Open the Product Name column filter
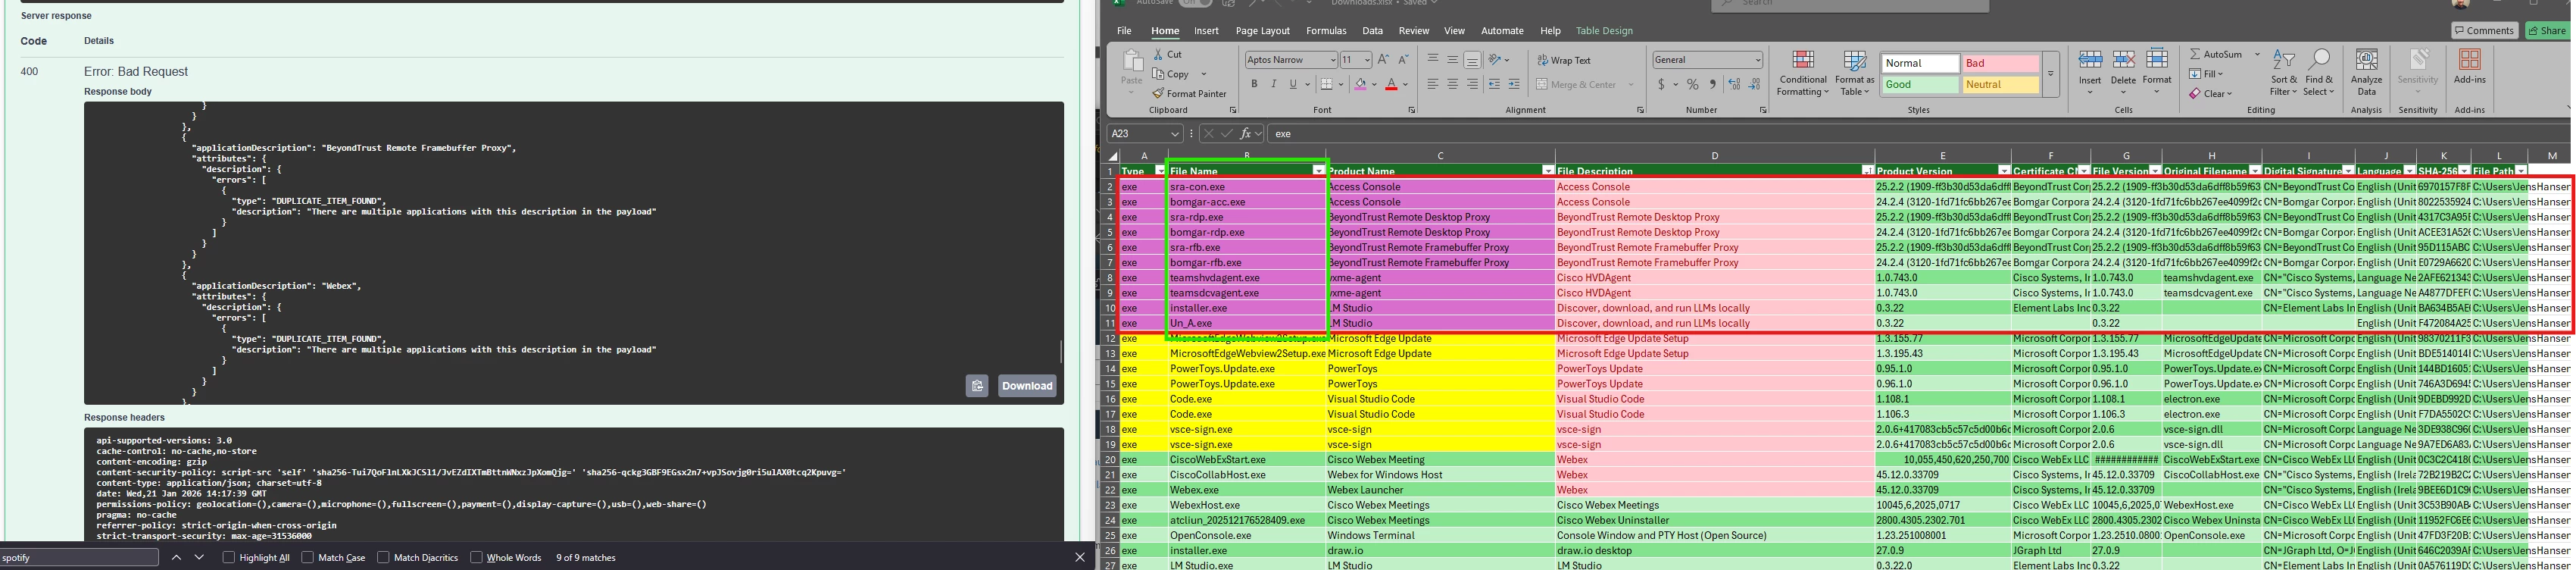 (1548, 171)
